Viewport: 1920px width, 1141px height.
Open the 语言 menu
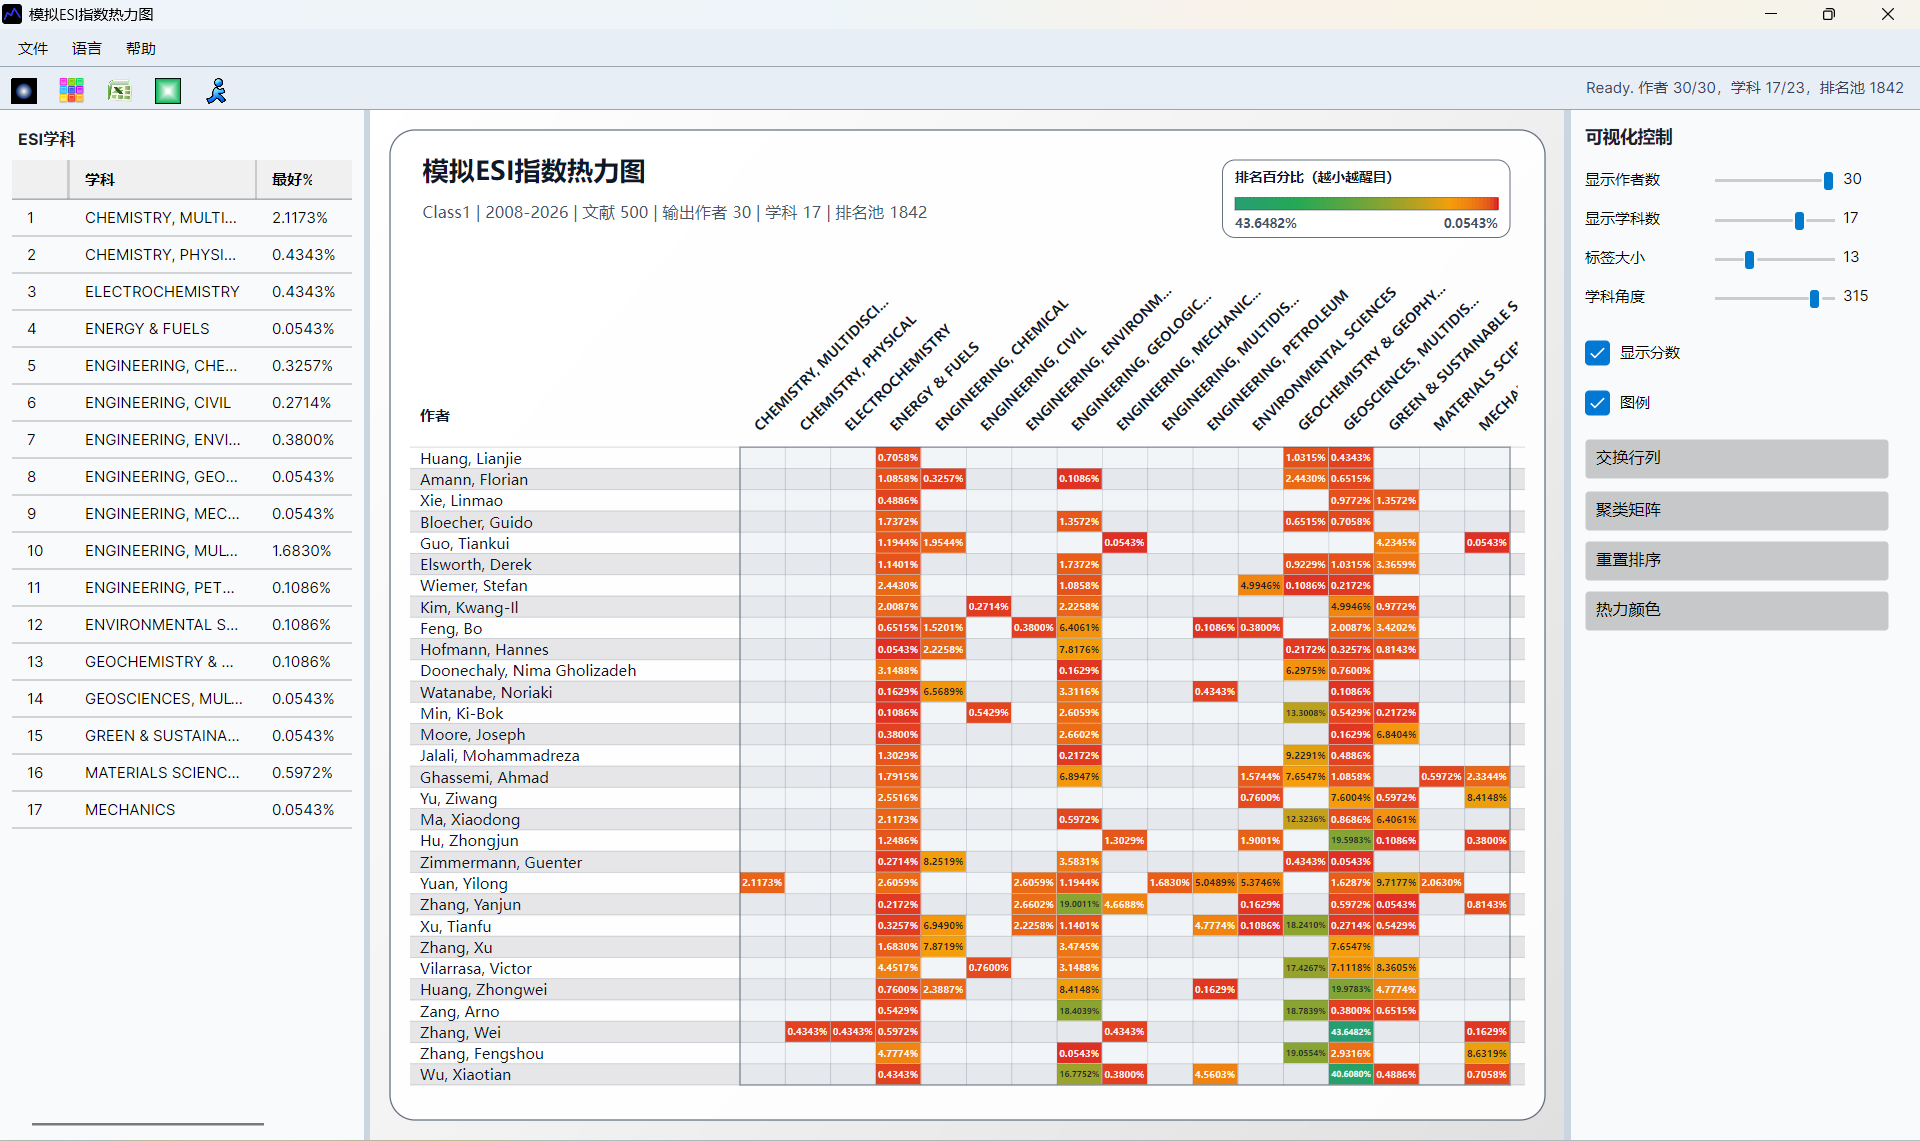pos(87,48)
